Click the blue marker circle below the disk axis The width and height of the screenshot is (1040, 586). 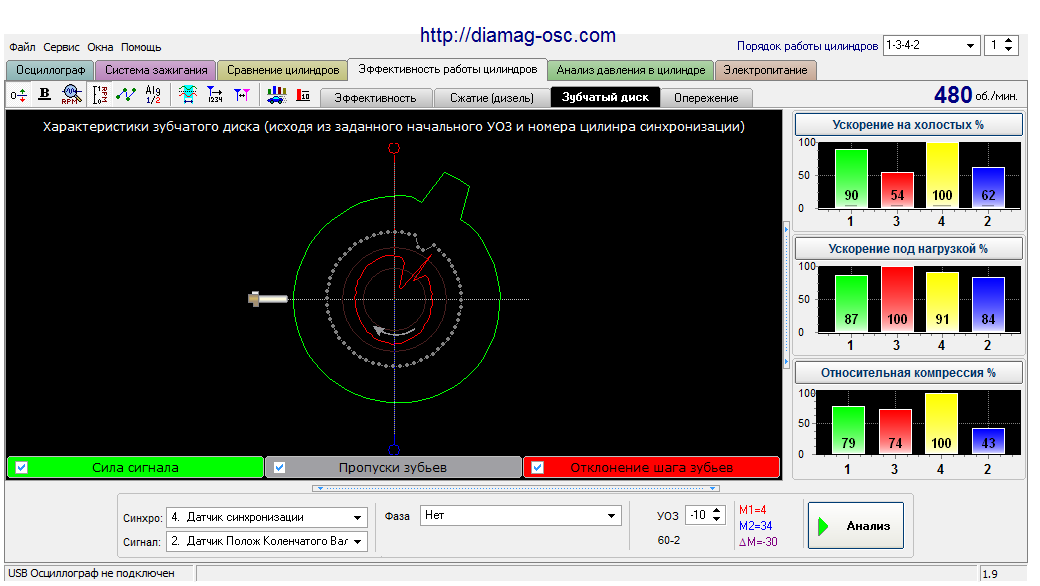coord(394,450)
